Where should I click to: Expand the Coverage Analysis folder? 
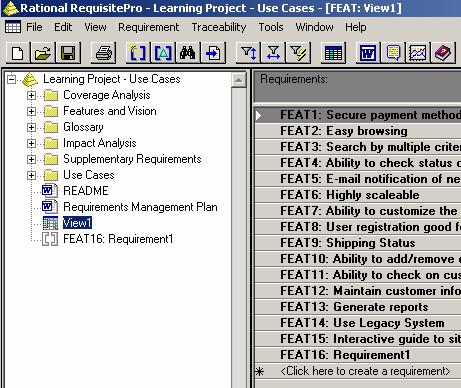pos(31,95)
